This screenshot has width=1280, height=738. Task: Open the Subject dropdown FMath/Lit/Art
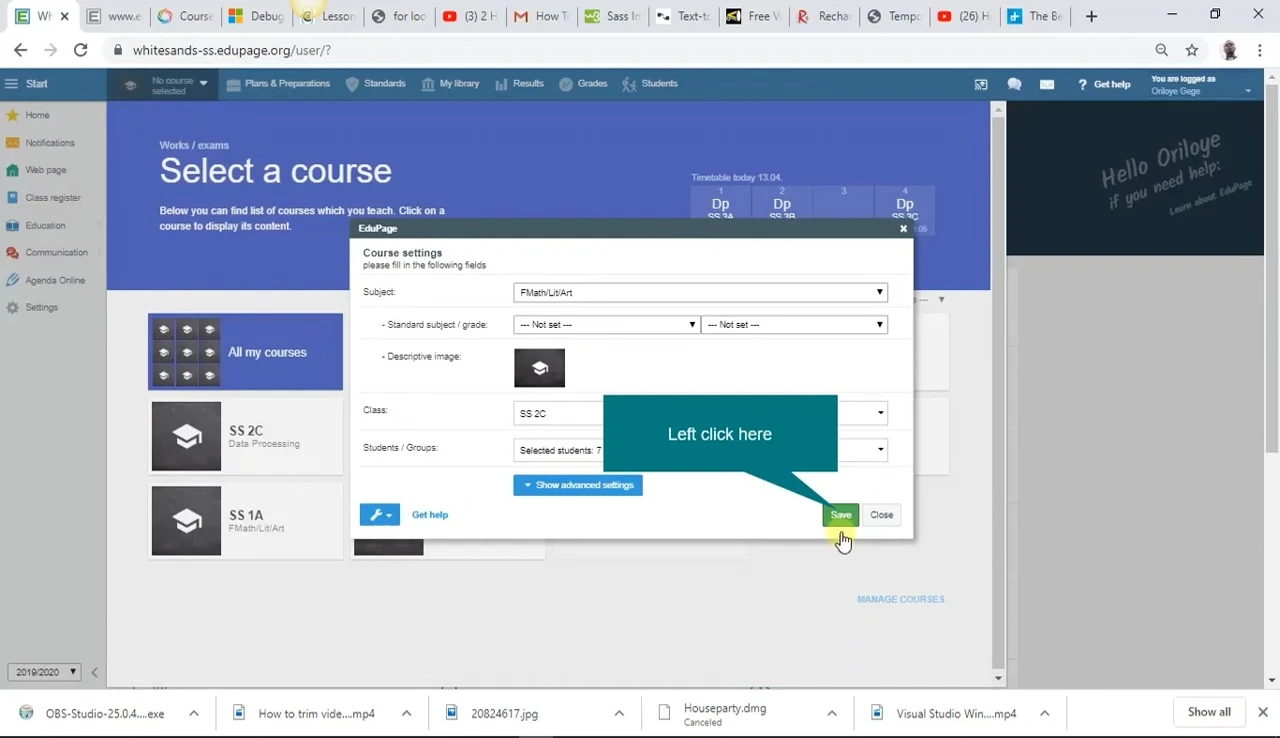[700, 293]
